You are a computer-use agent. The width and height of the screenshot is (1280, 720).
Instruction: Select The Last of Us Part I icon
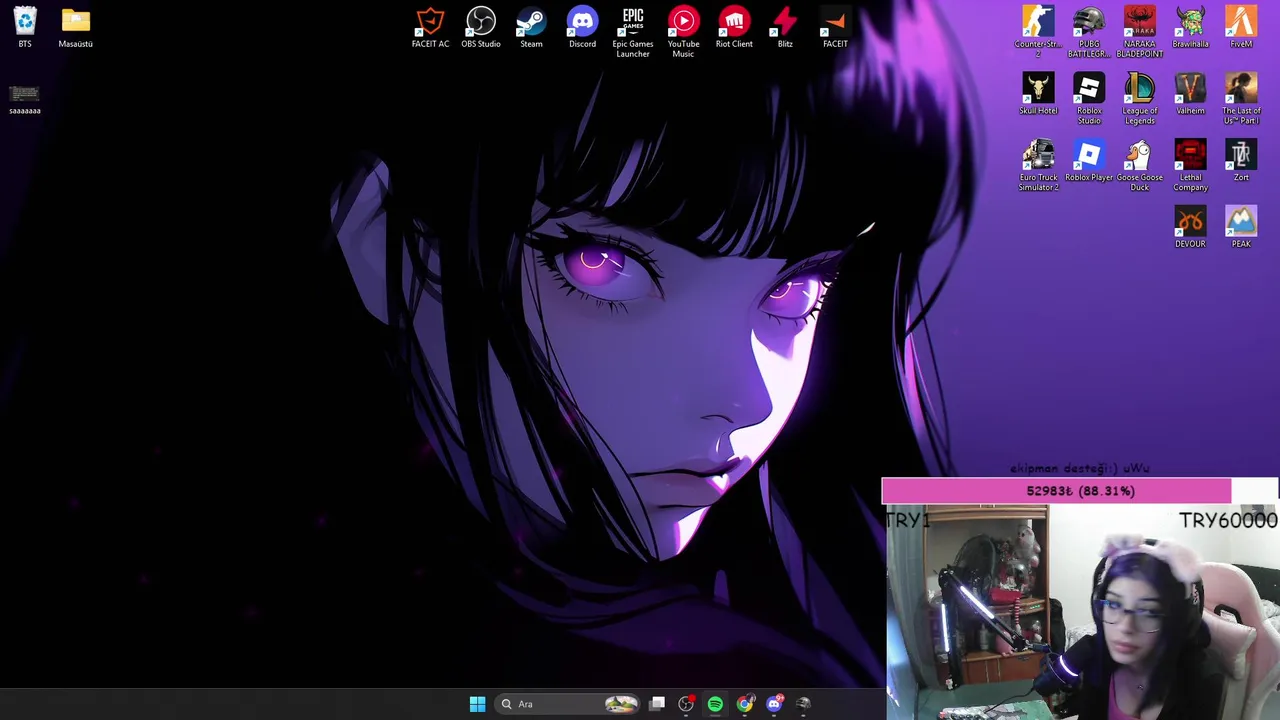(x=1241, y=99)
